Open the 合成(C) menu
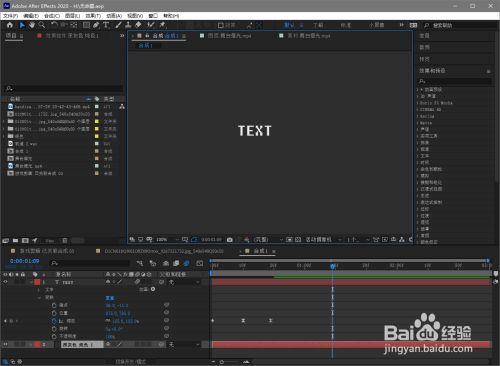The image size is (500, 366). click(x=52, y=16)
